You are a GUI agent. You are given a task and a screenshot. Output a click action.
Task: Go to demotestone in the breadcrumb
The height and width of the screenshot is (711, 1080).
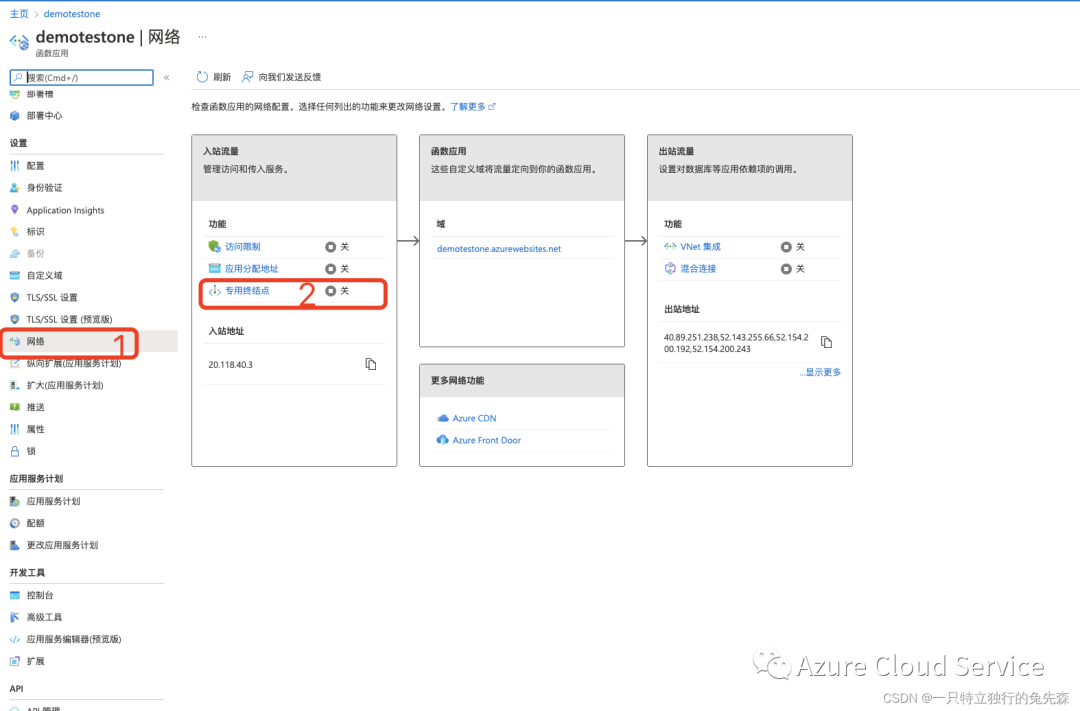[72, 14]
